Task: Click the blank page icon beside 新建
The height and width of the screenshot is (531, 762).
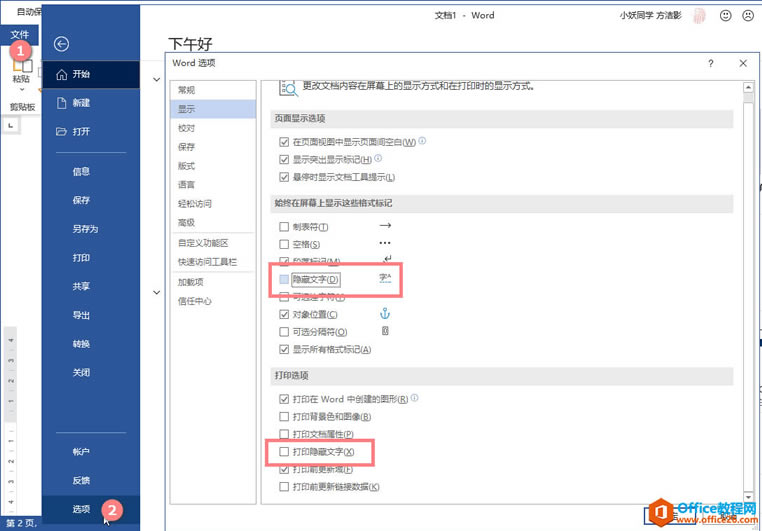Action: [x=62, y=103]
